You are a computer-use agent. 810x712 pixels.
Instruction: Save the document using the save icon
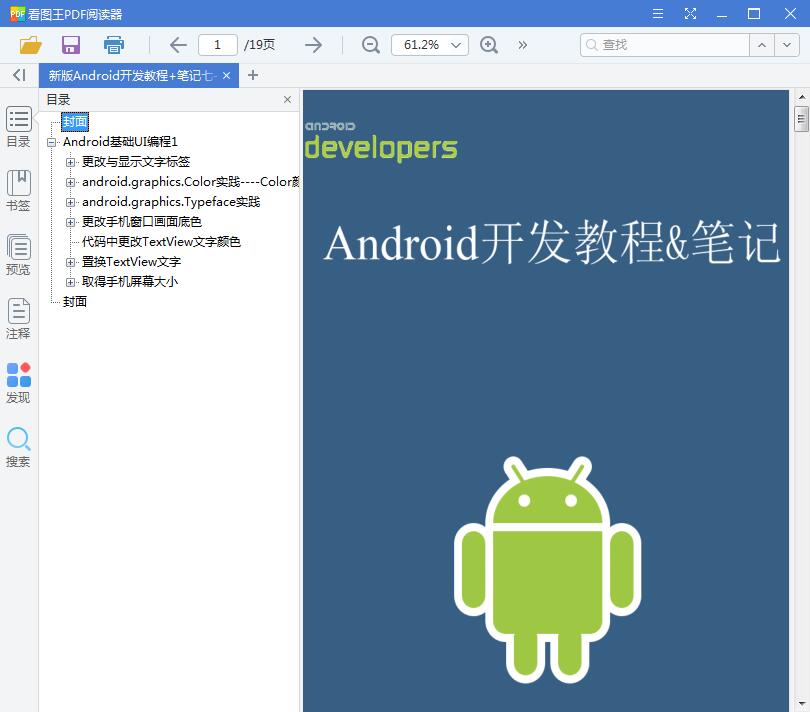[x=70, y=45]
